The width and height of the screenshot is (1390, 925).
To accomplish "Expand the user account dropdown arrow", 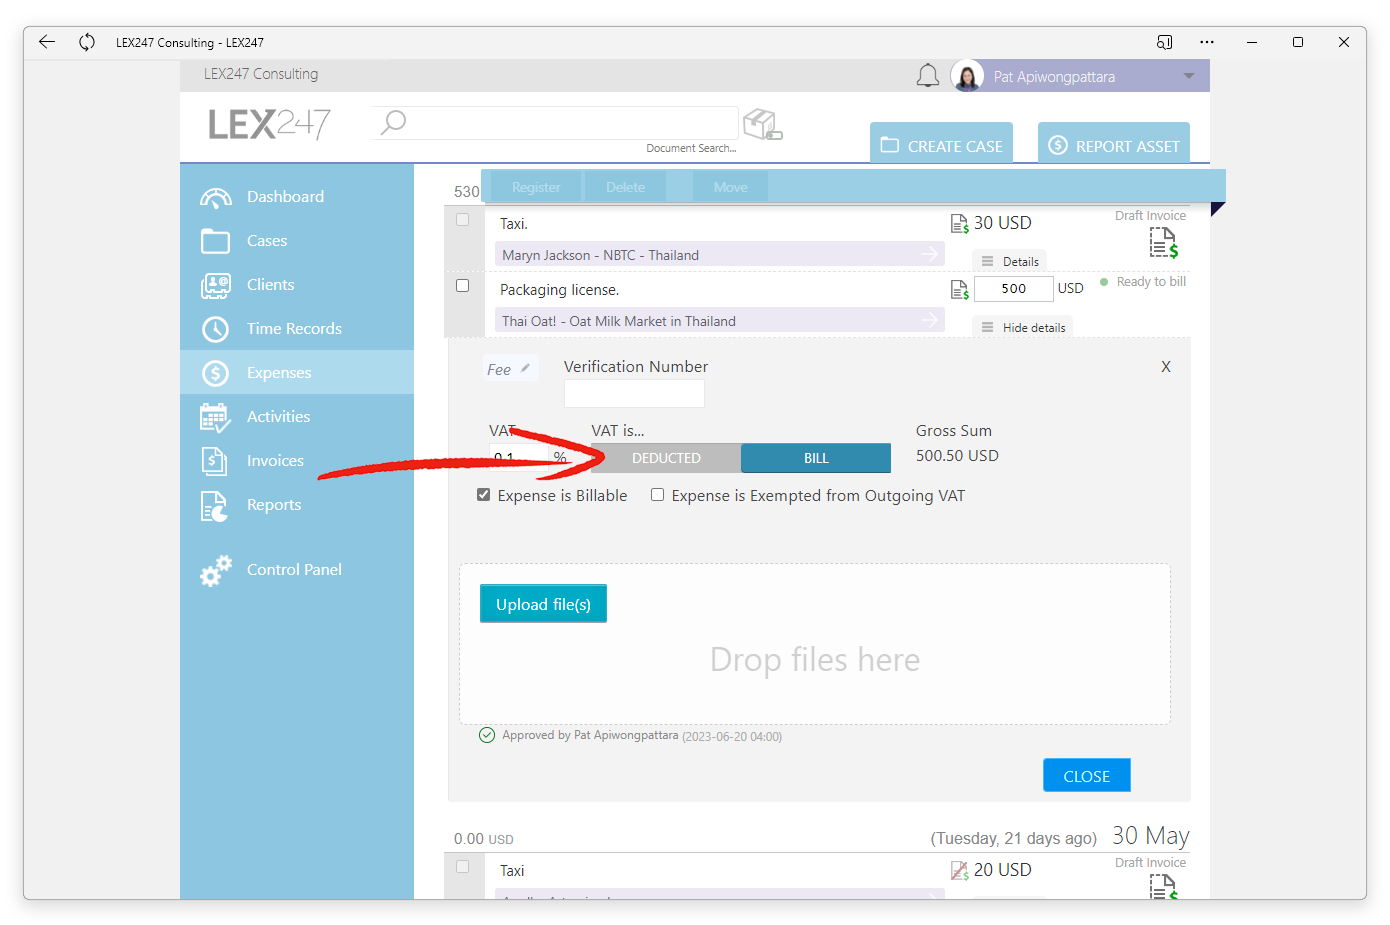I will 1189,76.
